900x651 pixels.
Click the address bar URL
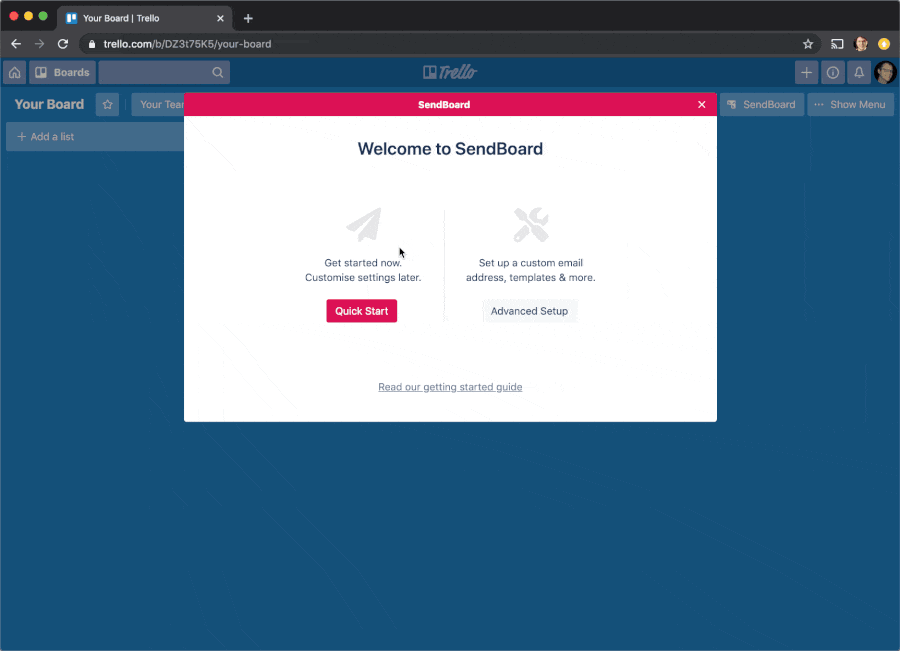tap(187, 44)
